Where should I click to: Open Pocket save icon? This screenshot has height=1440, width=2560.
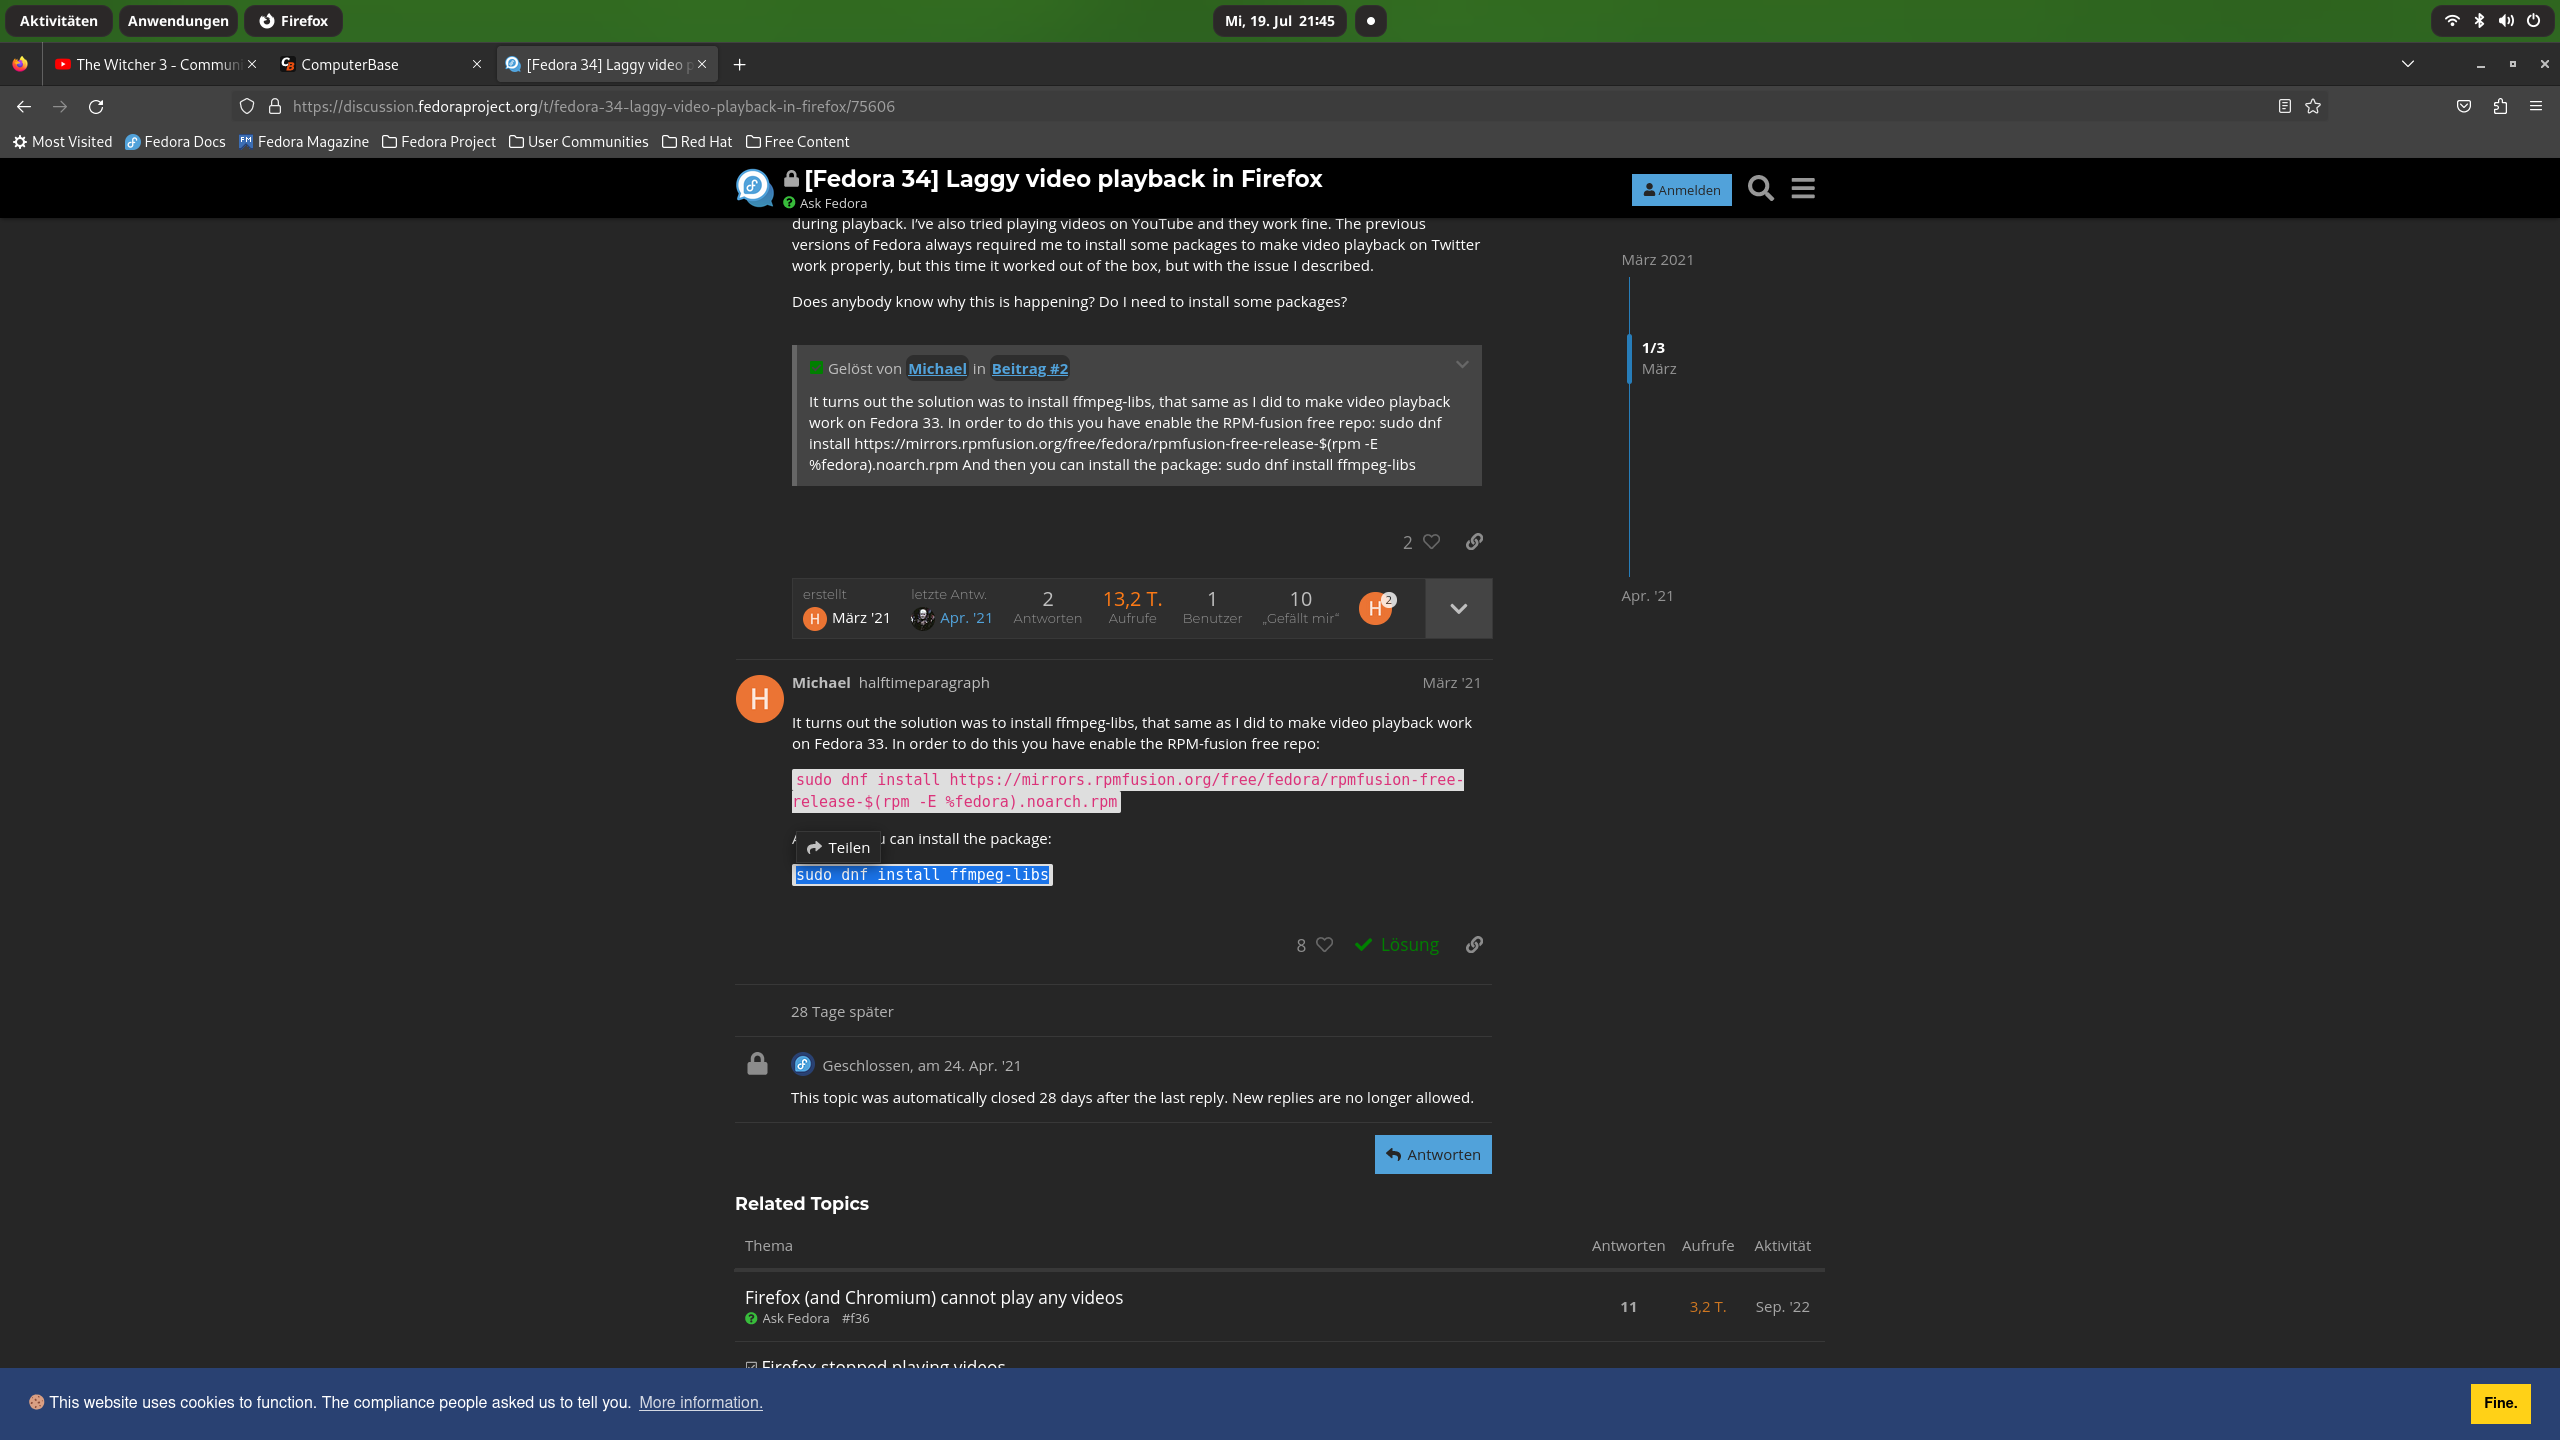point(2464,106)
